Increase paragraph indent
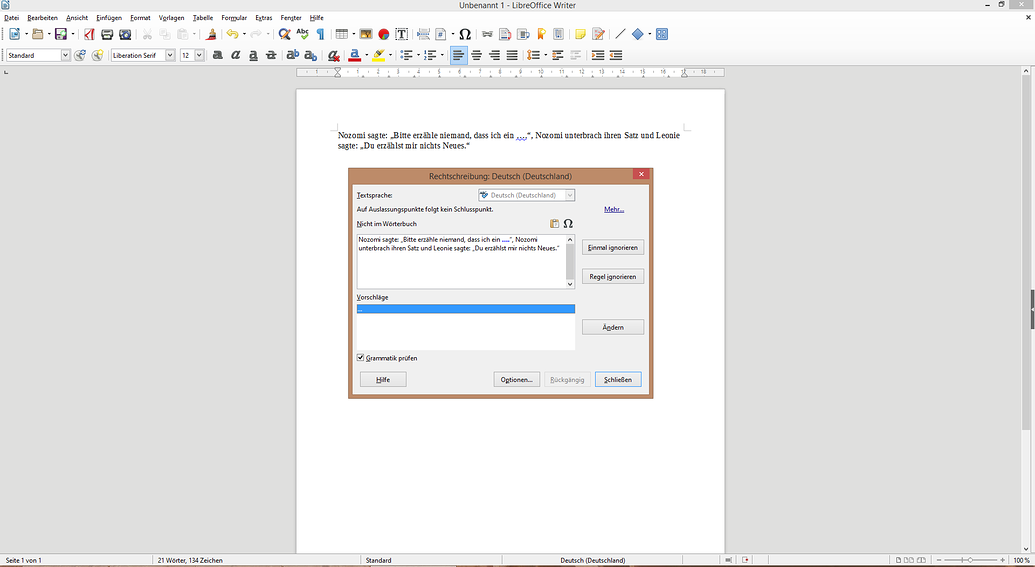Screen dimensions: 1035x567 click(x=598, y=55)
